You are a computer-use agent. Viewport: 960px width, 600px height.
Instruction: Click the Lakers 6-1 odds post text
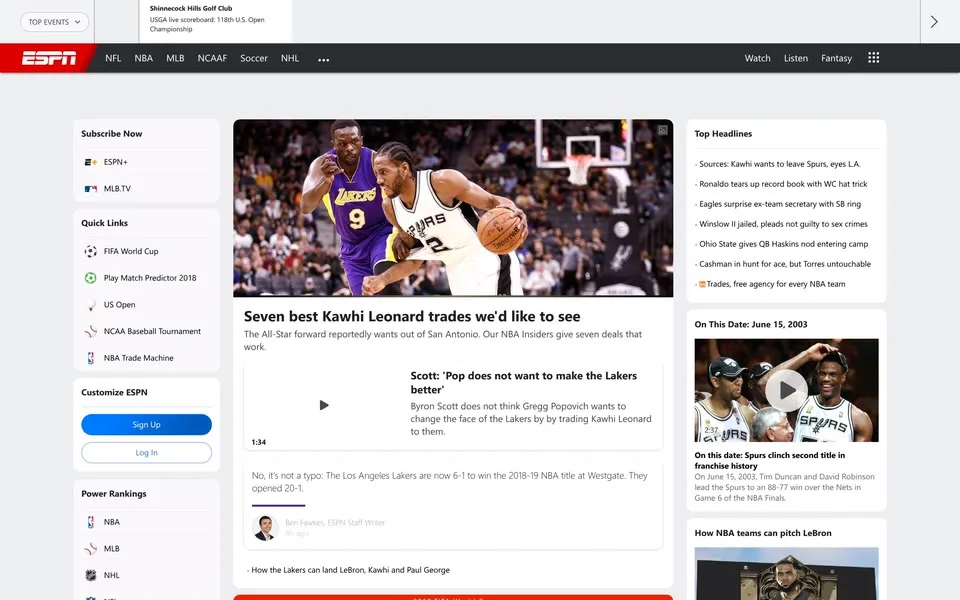[449, 482]
